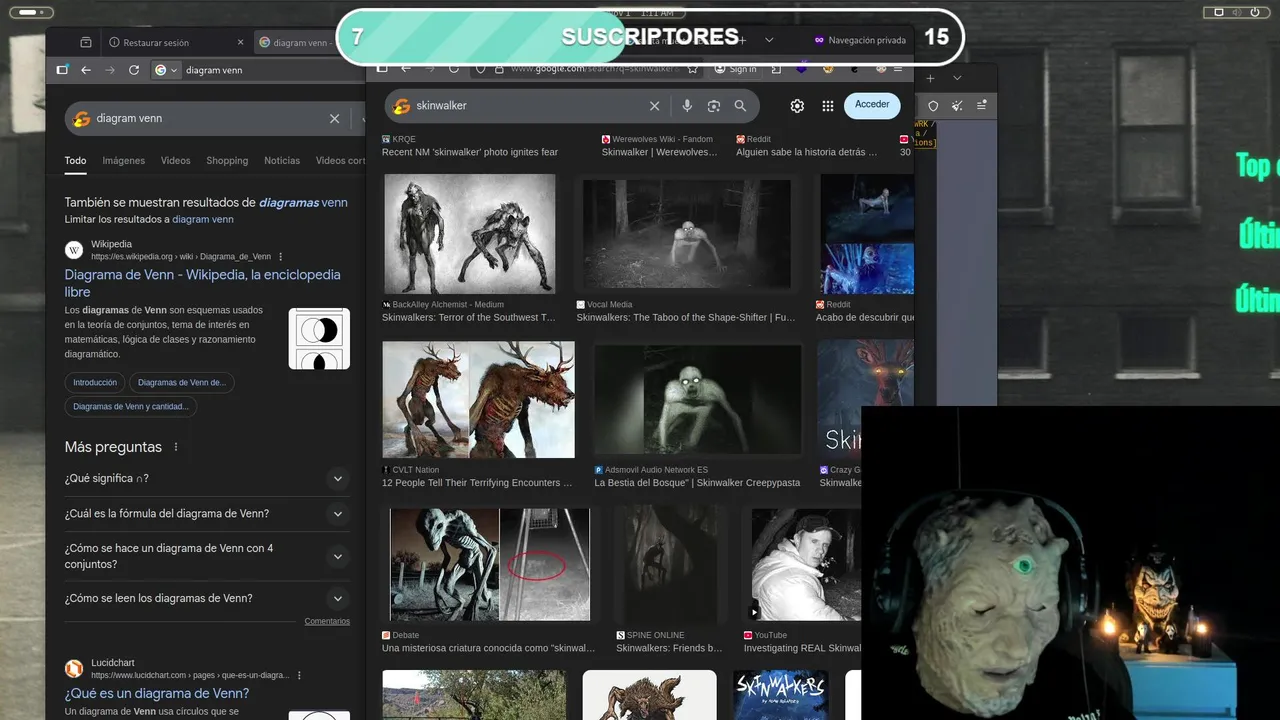The height and width of the screenshot is (720, 1280).
Task: Open the CVLT Nation antlered creature image
Action: click(478, 400)
